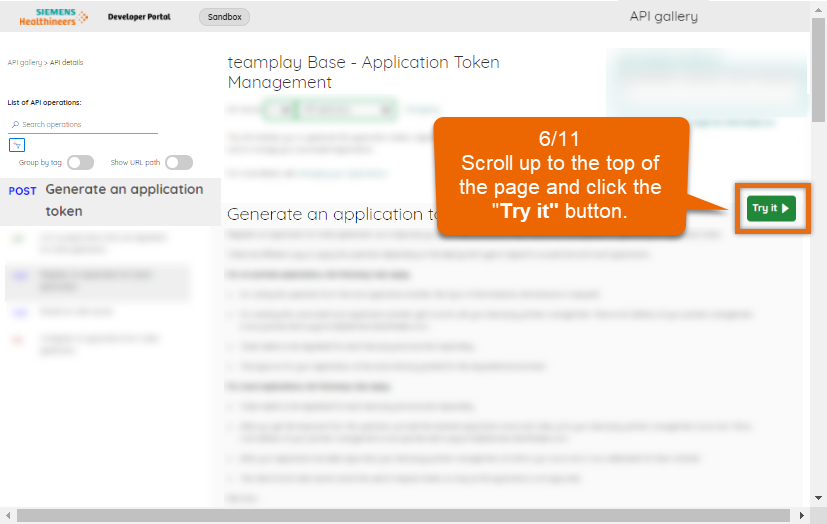Image resolution: width=827 pixels, height=524 pixels.
Task: Open the API gallery menu item
Action: (x=663, y=16)
